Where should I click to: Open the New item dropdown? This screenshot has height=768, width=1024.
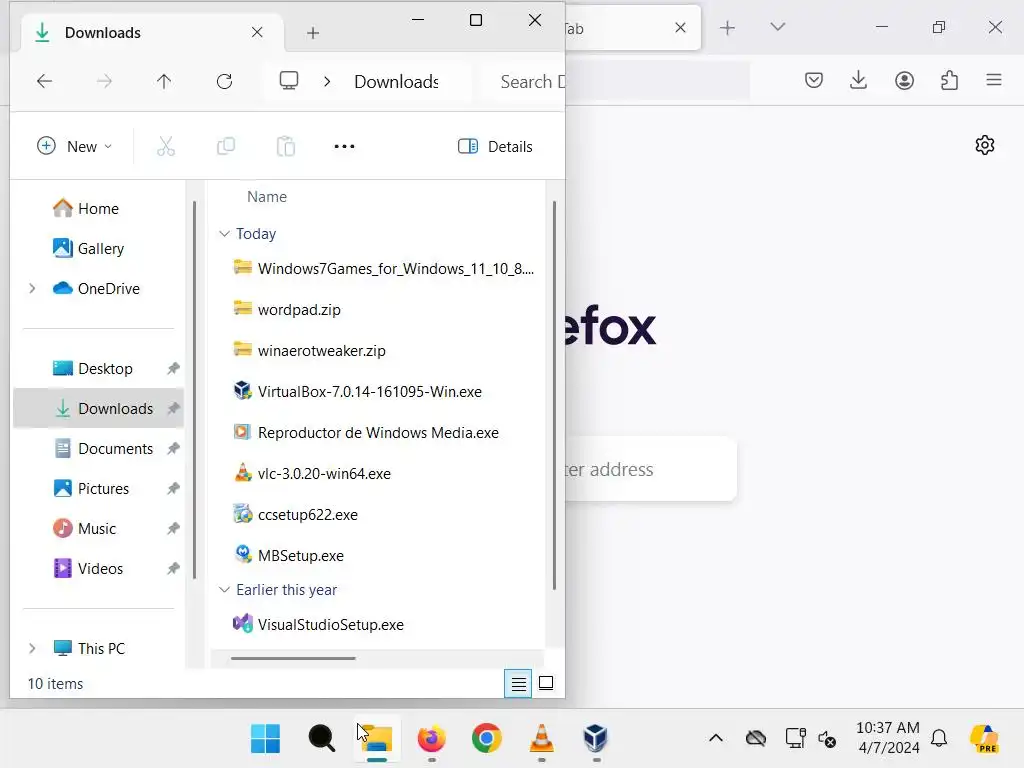pyautogui.click(x=74, y=146)
